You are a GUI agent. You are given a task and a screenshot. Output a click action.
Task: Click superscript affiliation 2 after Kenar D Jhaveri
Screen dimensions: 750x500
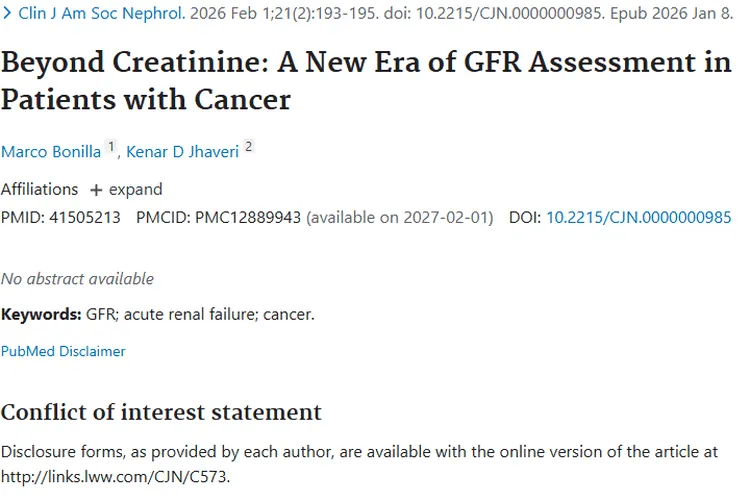(x=249, y=147)
